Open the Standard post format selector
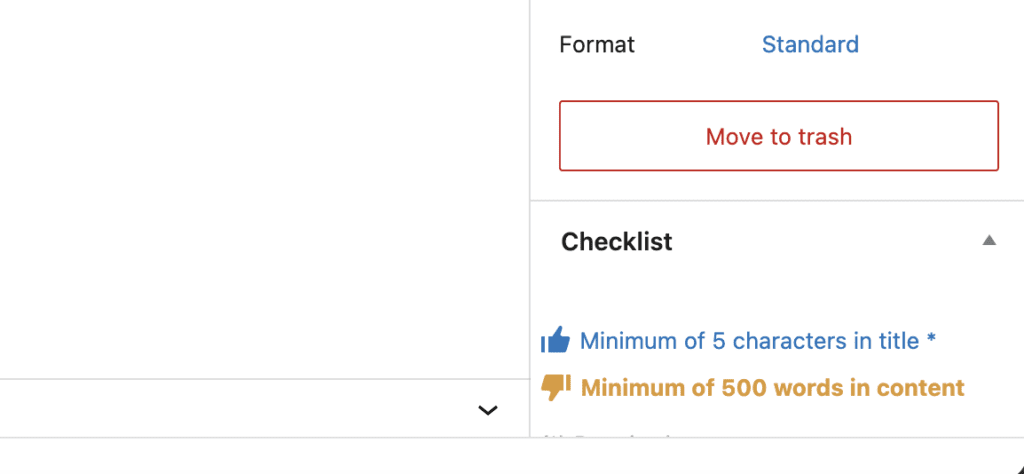The width and height of the screenshot is (1024, 474). click(x=810, y=45)
